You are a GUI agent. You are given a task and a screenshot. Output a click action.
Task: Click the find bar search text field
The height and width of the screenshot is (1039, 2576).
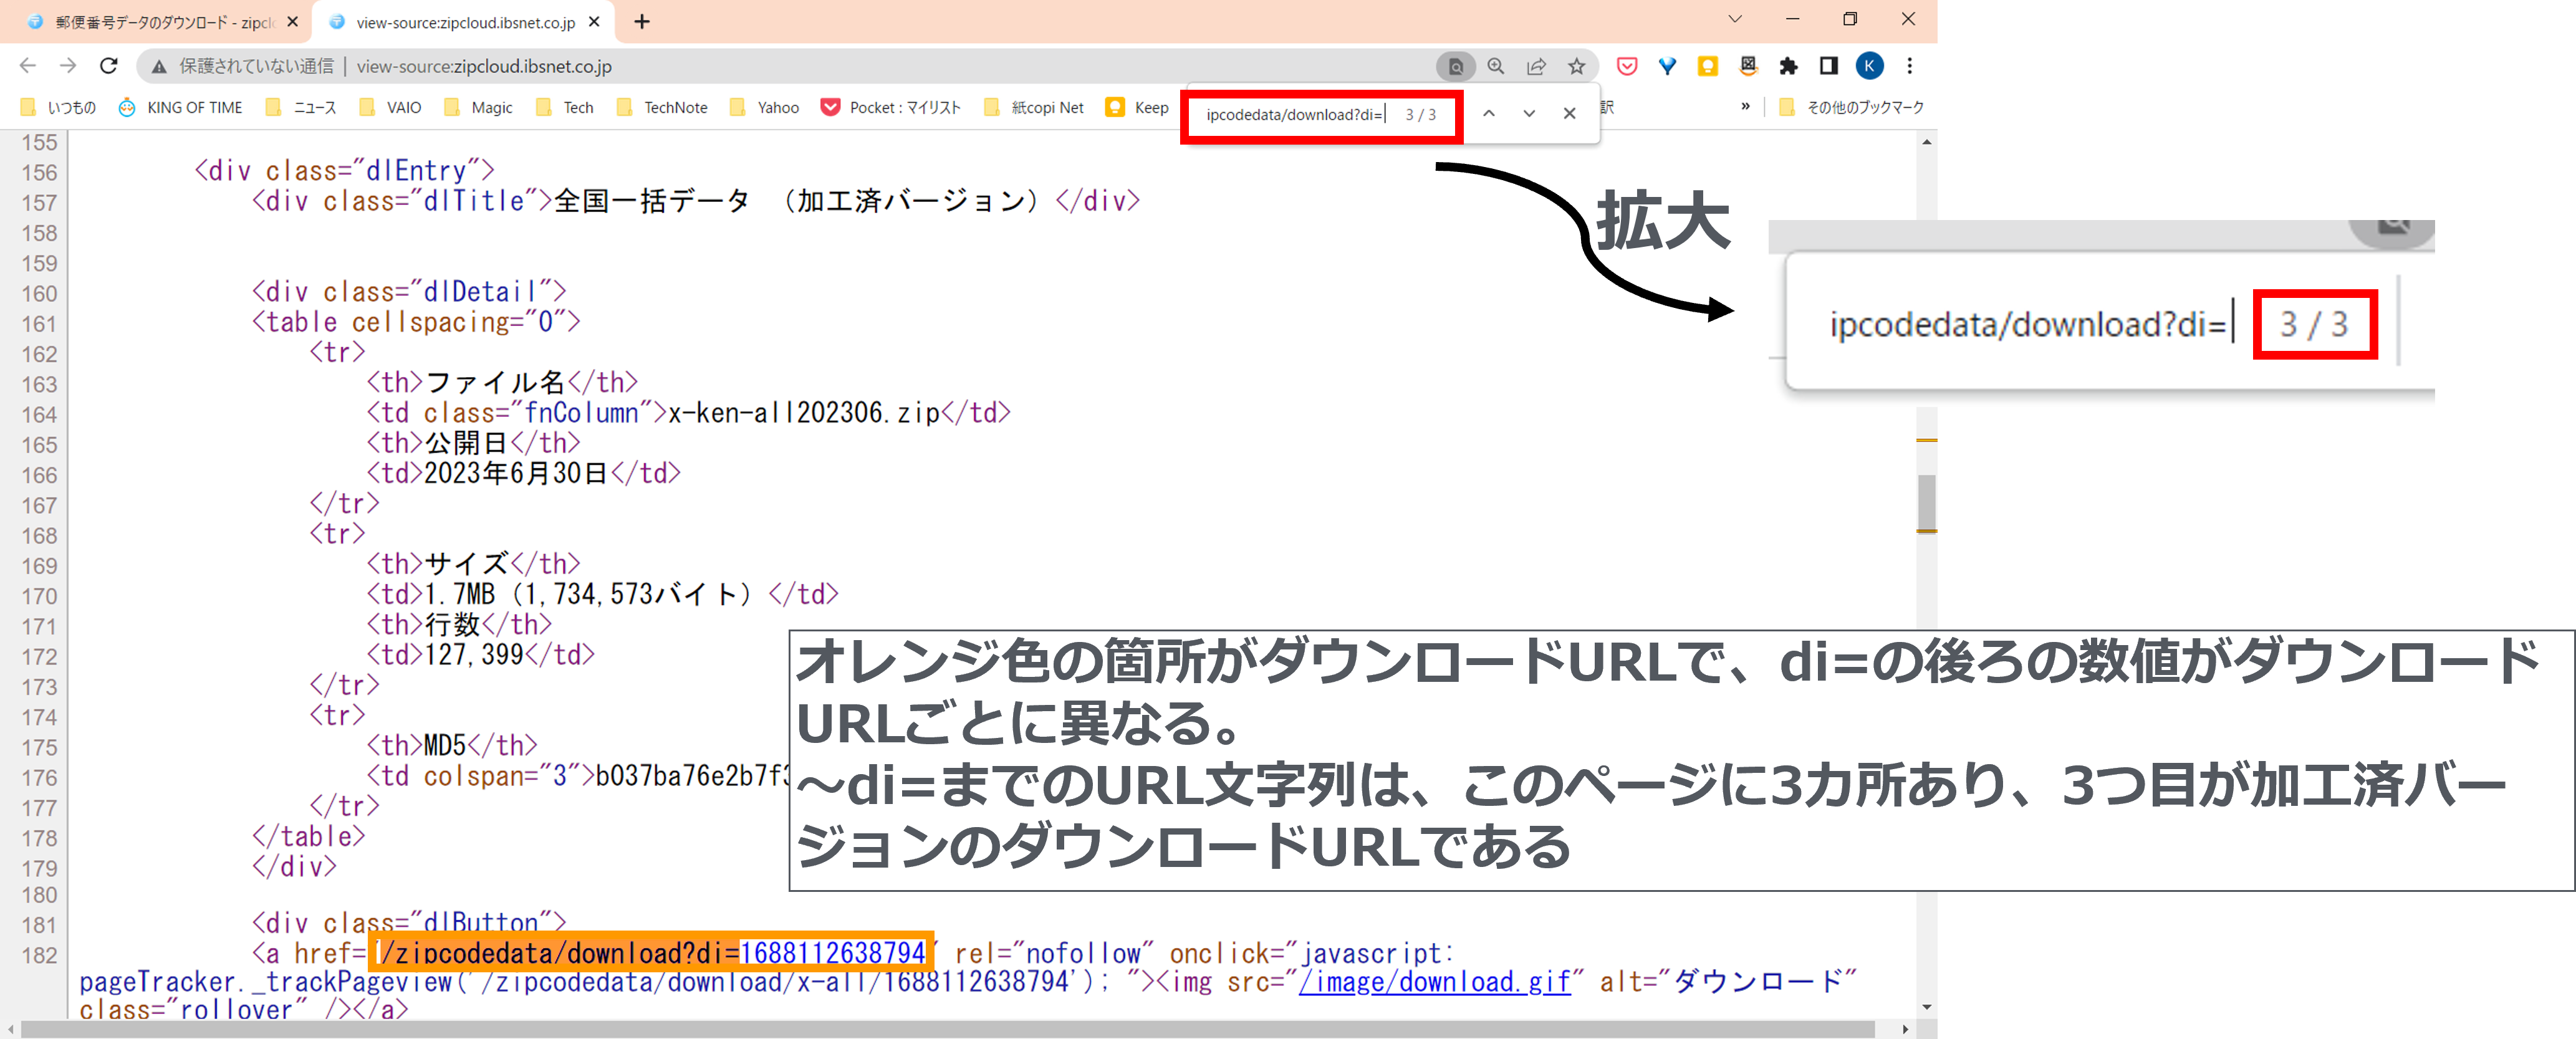[x=1295, y=114]
